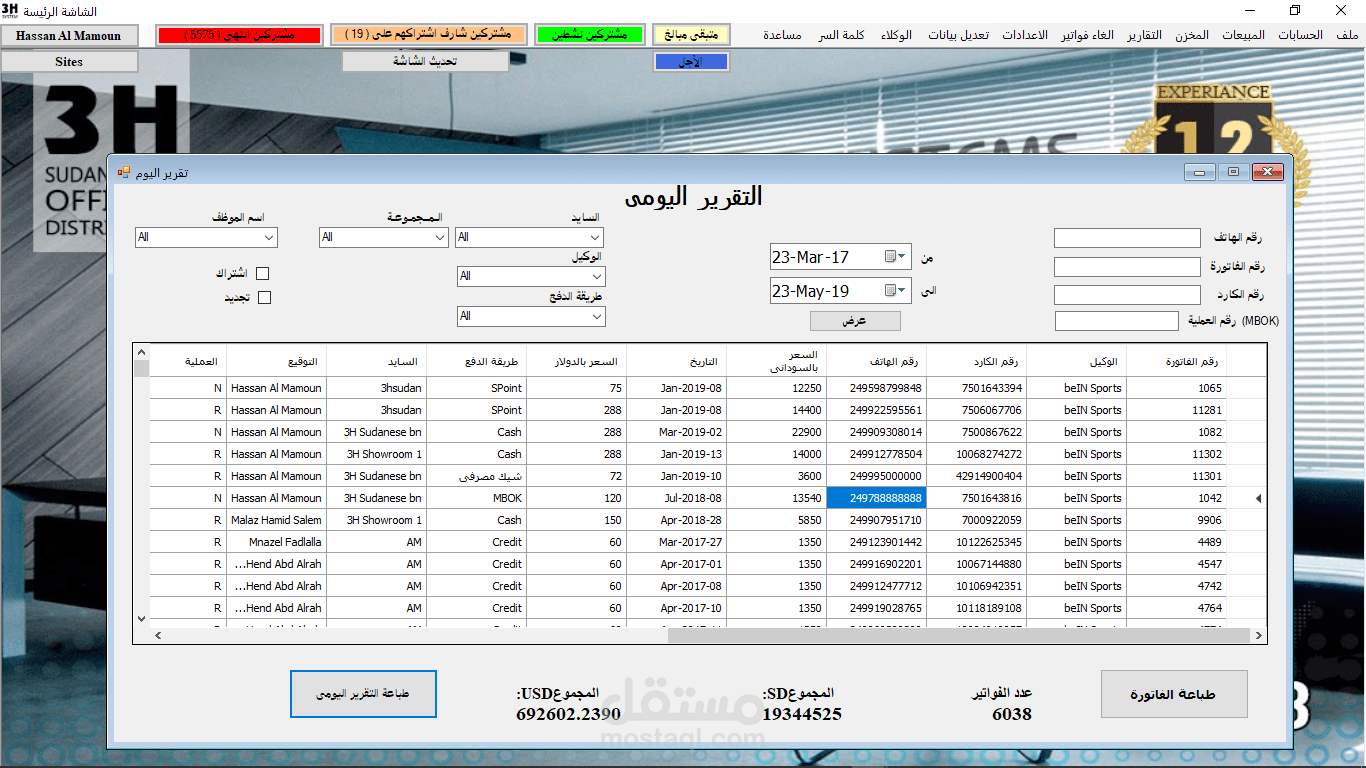Select card number cell 42914900404

click(x=976, y=476)
